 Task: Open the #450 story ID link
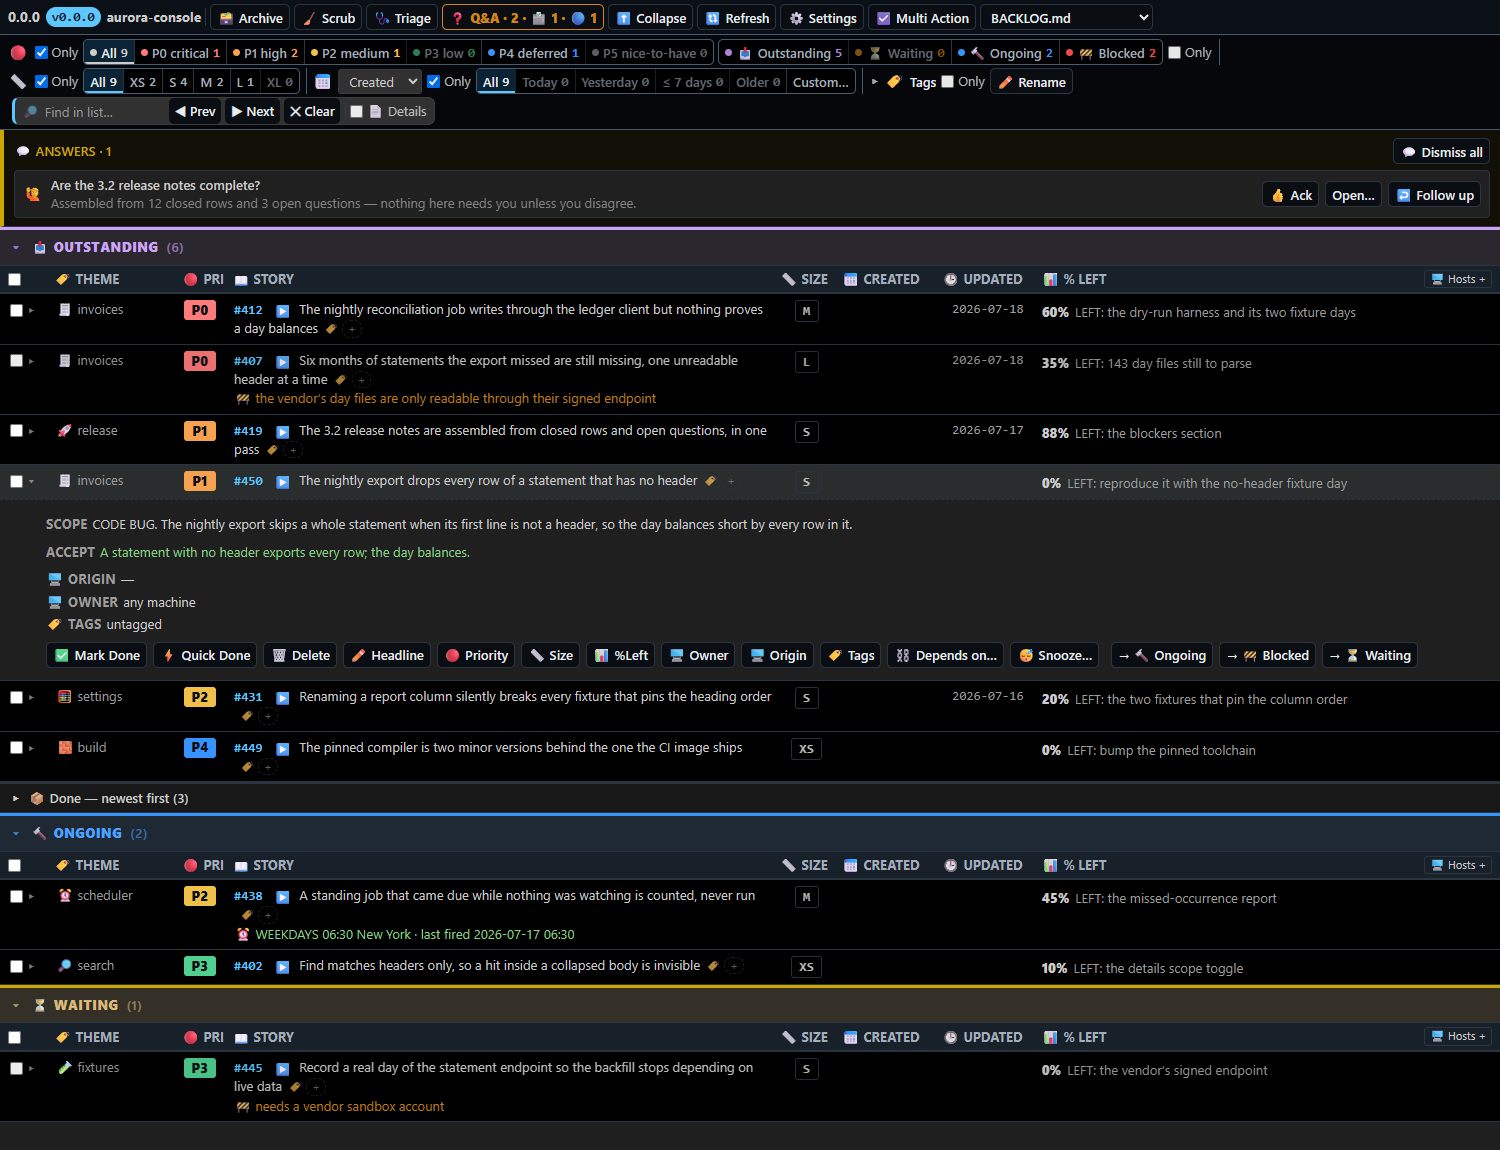click(248, 482)
